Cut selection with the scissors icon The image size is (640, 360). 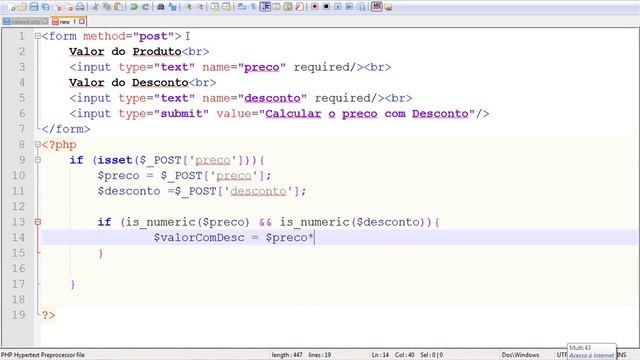click(x=96, y=7)
